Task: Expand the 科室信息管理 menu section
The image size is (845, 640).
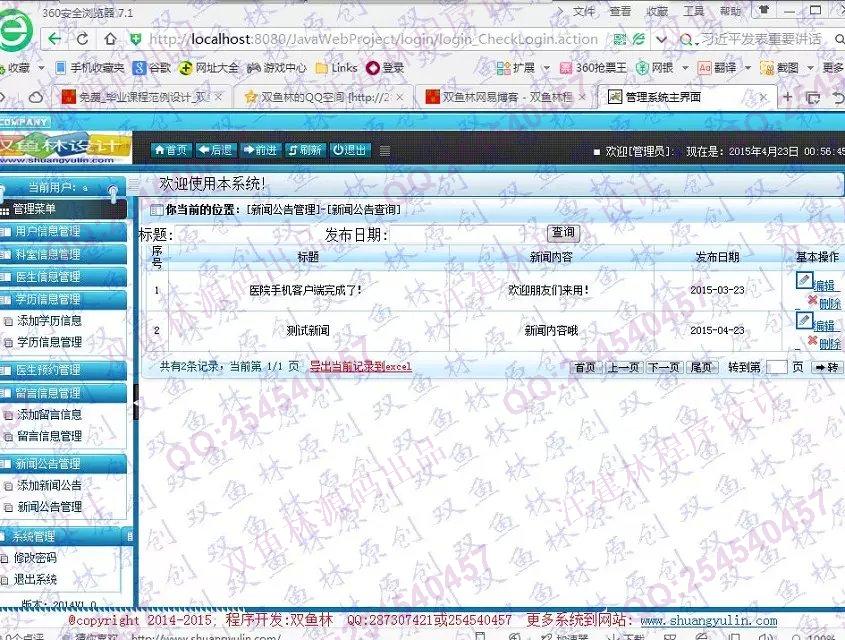Action: (63, 254)
